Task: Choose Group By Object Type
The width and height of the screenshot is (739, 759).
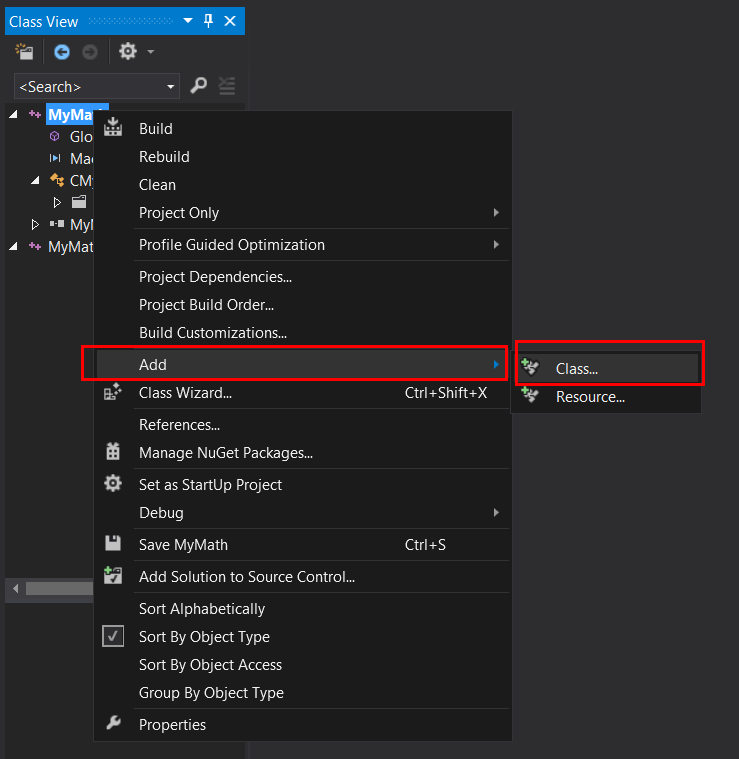Action: coord(302,693)
